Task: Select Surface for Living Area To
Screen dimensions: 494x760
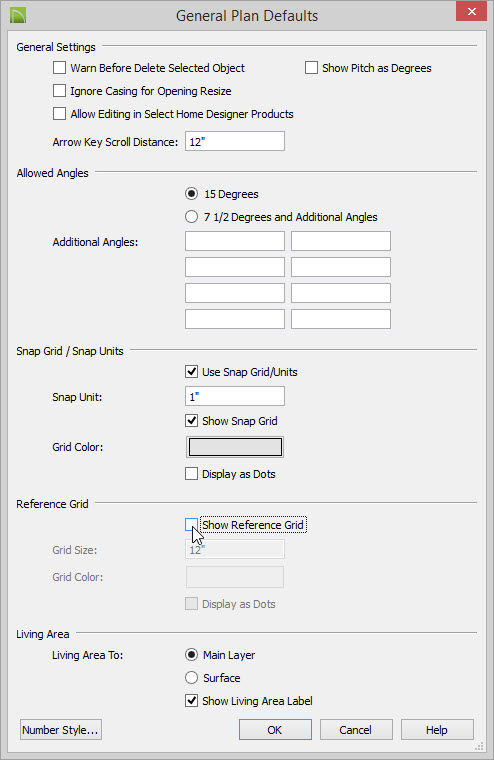Action: 191,678
